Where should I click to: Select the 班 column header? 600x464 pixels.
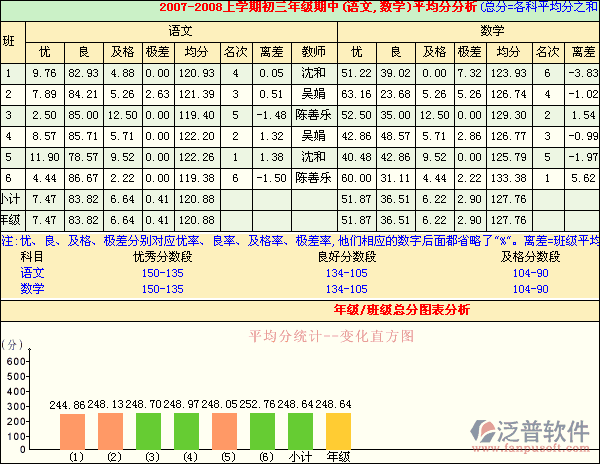9,41
